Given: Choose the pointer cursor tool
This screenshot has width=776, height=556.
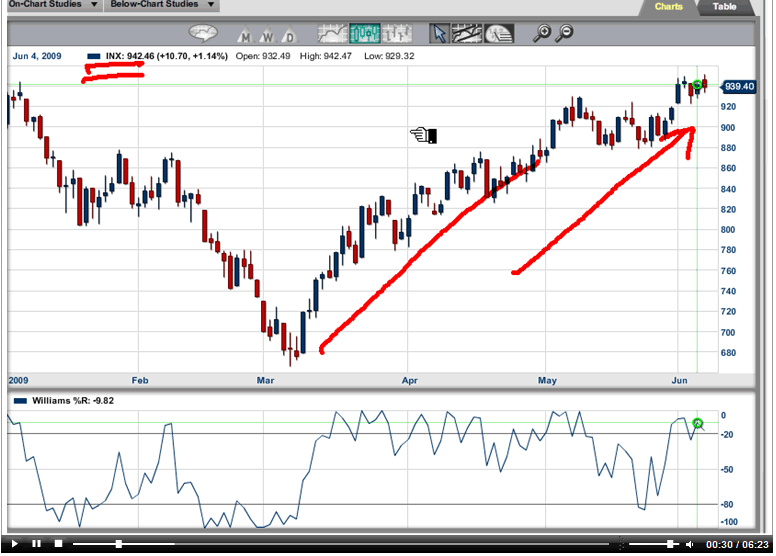Looking at the screenshot, I should [439, 33].
